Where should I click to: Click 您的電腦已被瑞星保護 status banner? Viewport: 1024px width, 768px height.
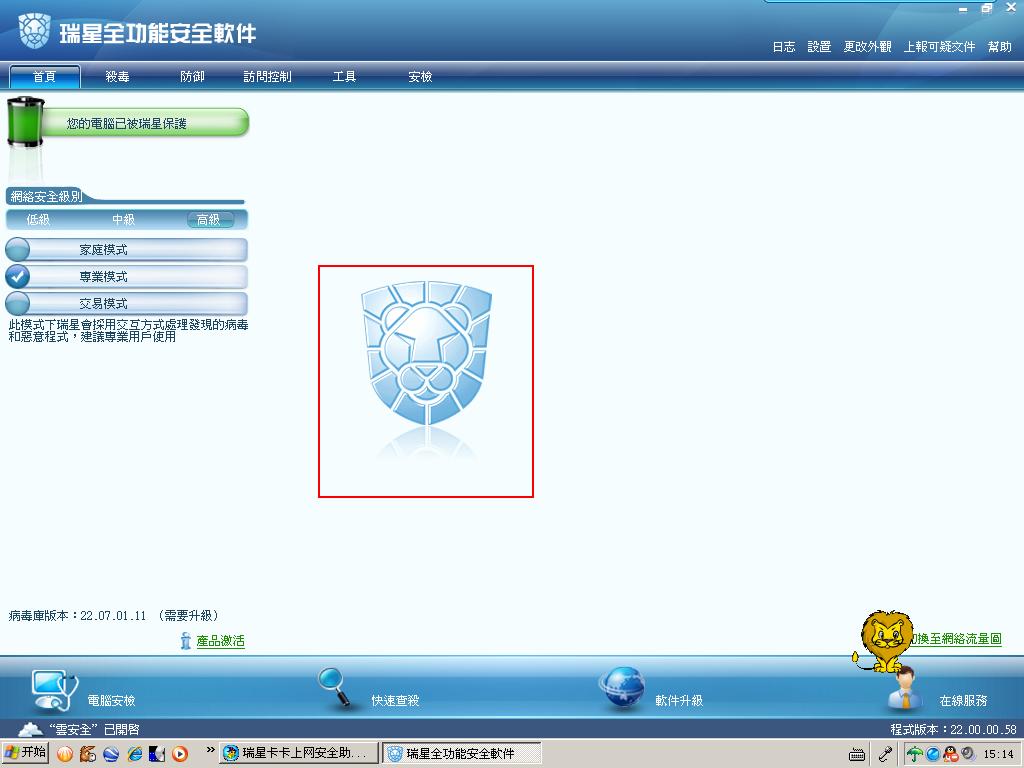[144, 123]
